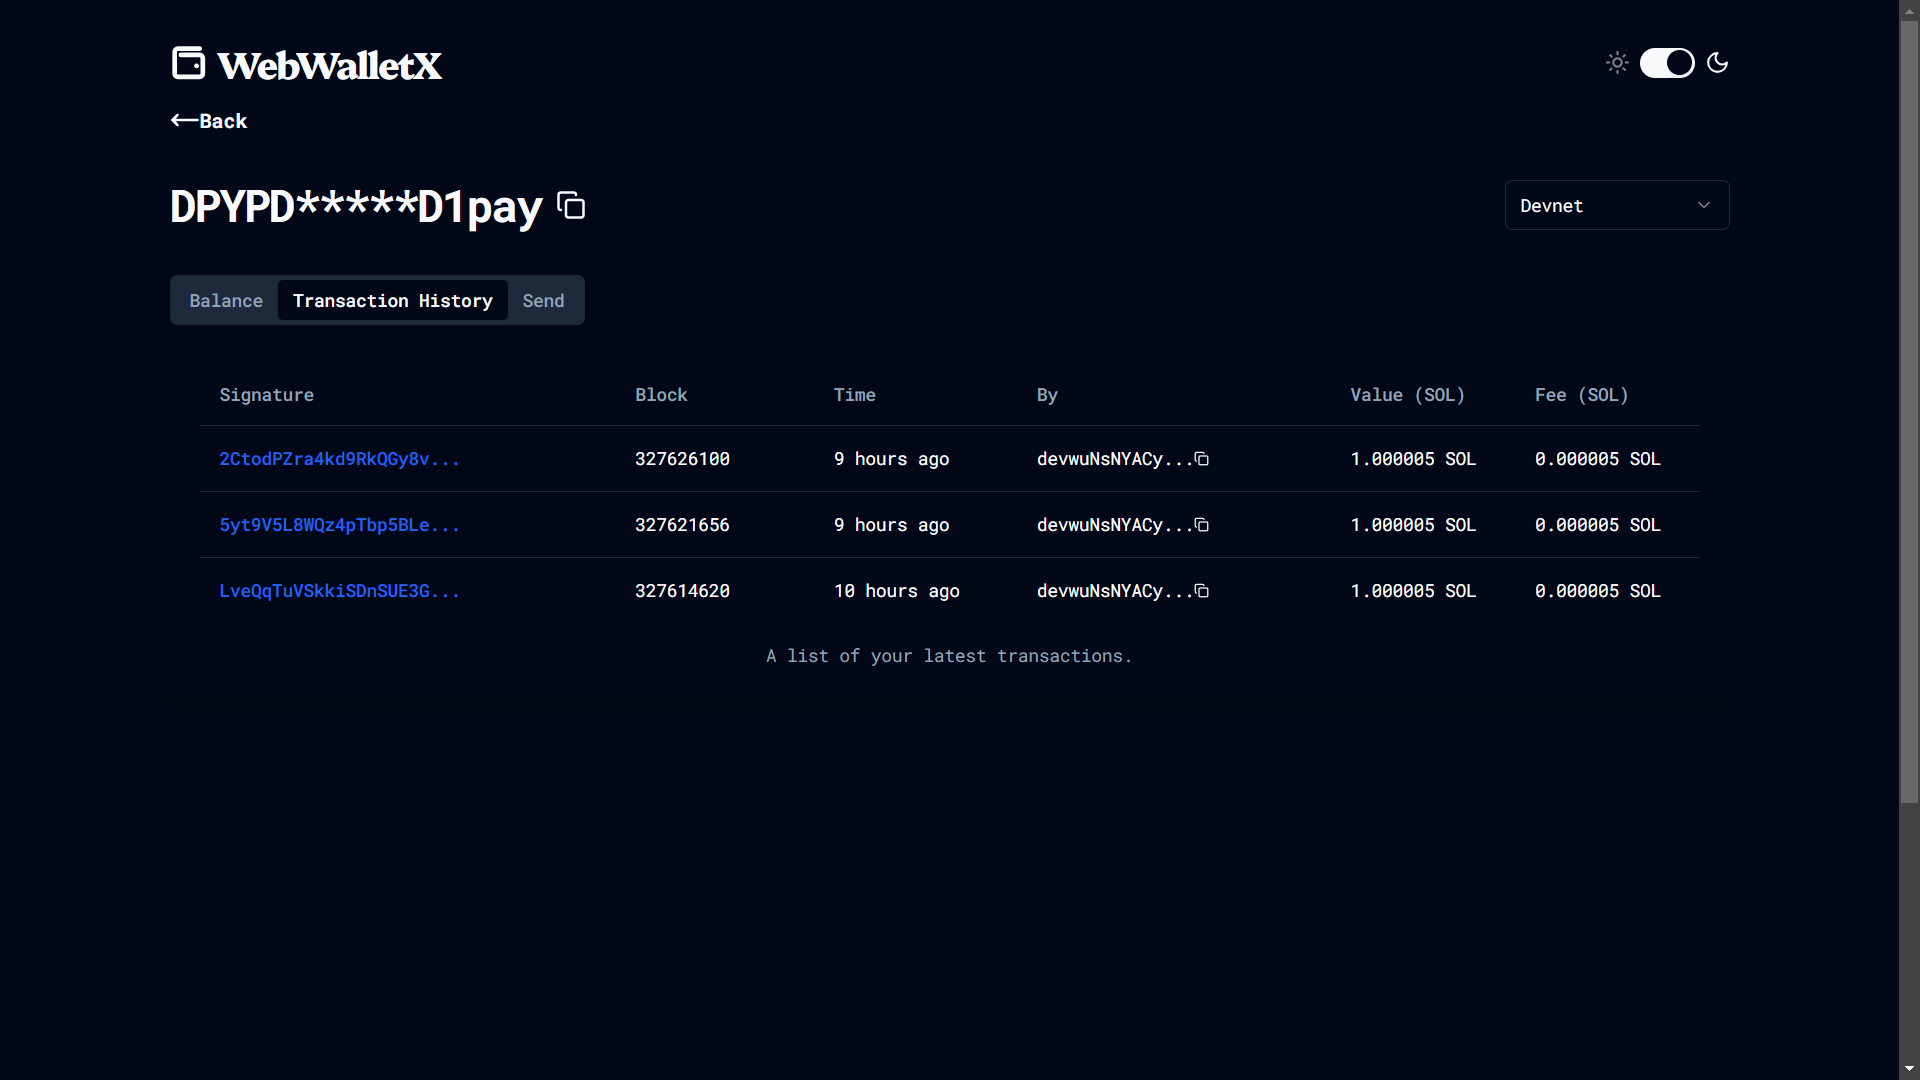Click the chevron on network selector

pos(1704,205)
